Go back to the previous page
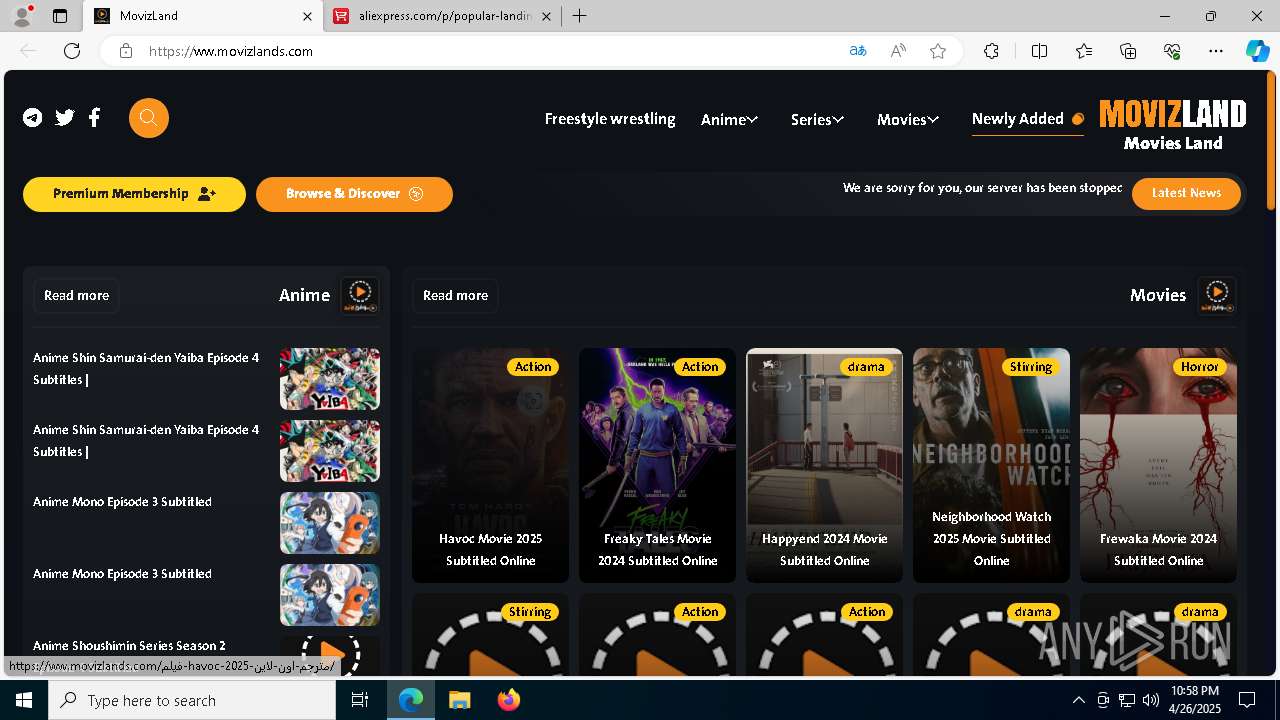This screenshot has height=720, width=1280. pyautogui.click(x=28, y=51)
